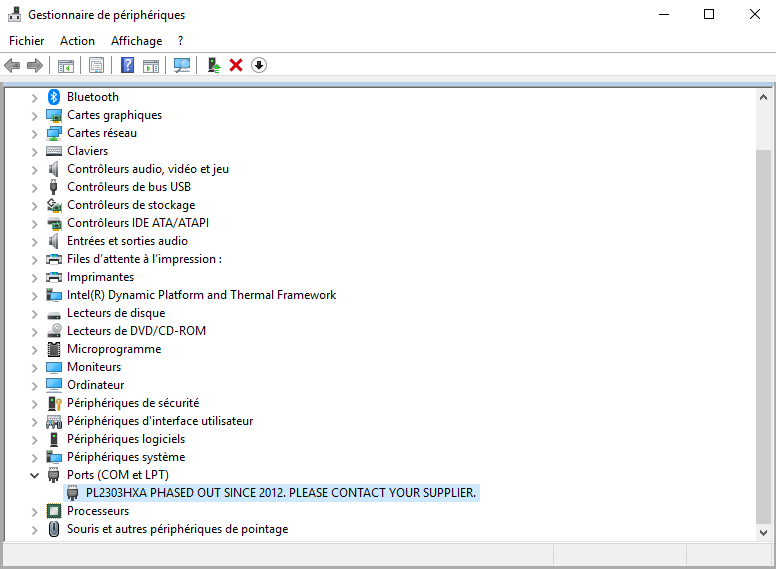Select the Imprimantes category label
This screenshot has height=569, width=776.
[100, 277]
